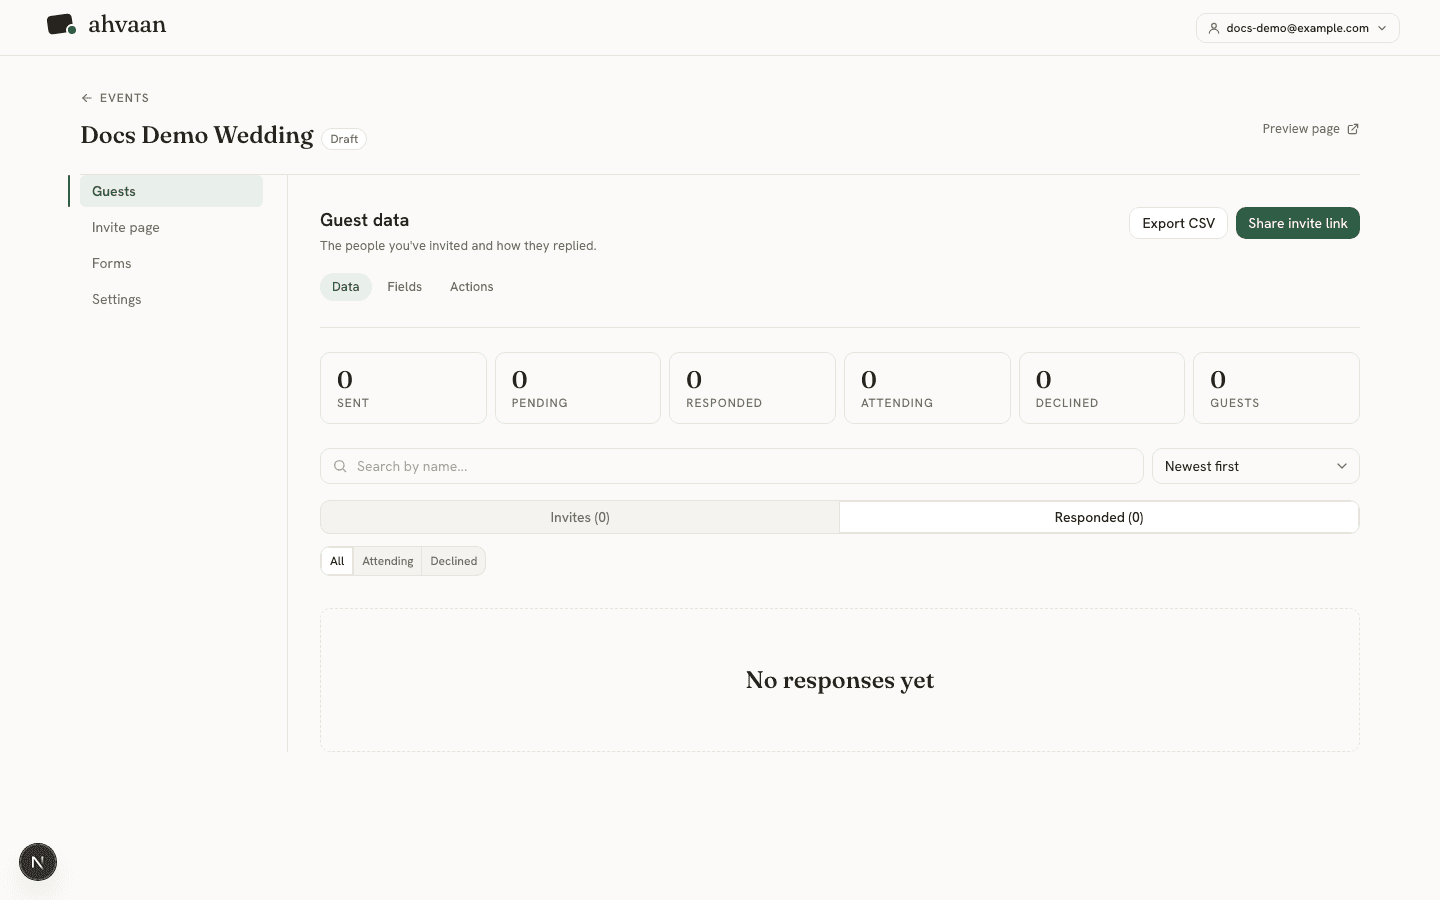The height and width of the screenshot is (900, 1440).
Task: Click the docs-demo@example.com email text
Action: coord(1297,28)
